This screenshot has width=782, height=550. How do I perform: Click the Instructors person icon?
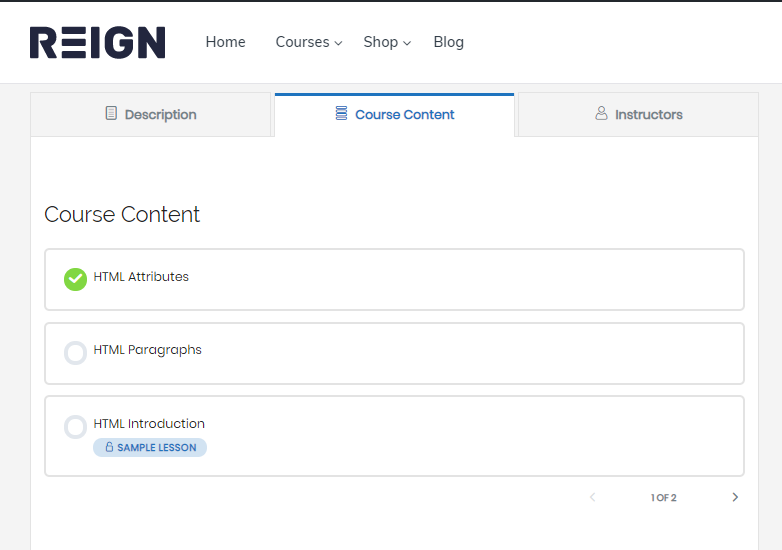(x=601, y=113)
